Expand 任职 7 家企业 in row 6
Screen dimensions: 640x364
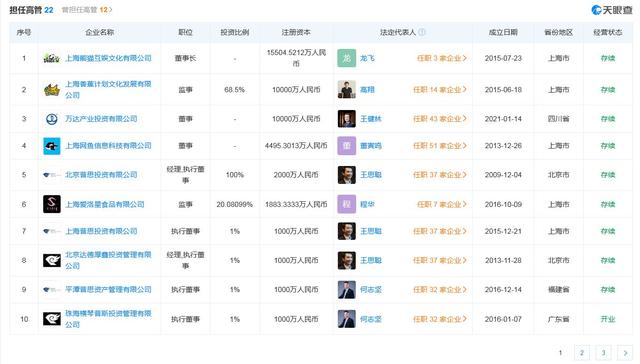pos(442,204)
